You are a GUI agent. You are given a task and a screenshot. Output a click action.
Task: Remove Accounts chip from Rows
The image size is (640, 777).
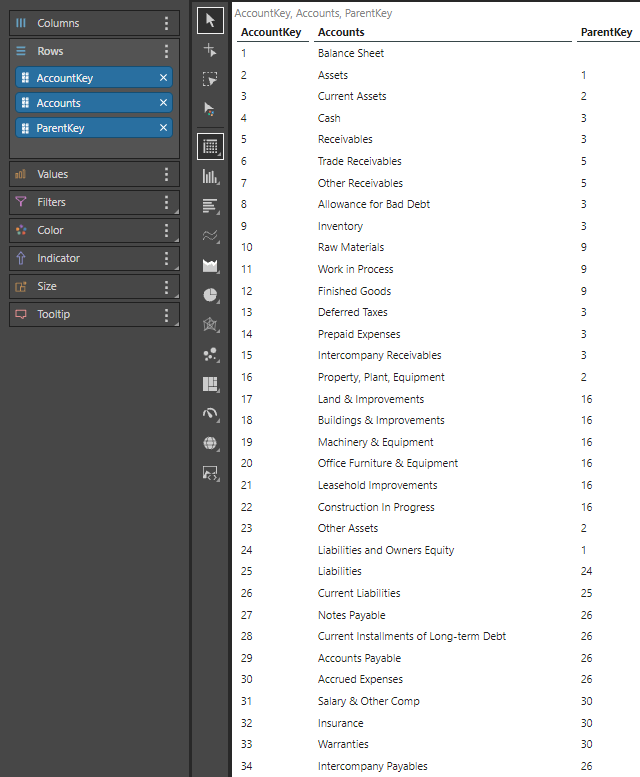click(x=163, y=103)
